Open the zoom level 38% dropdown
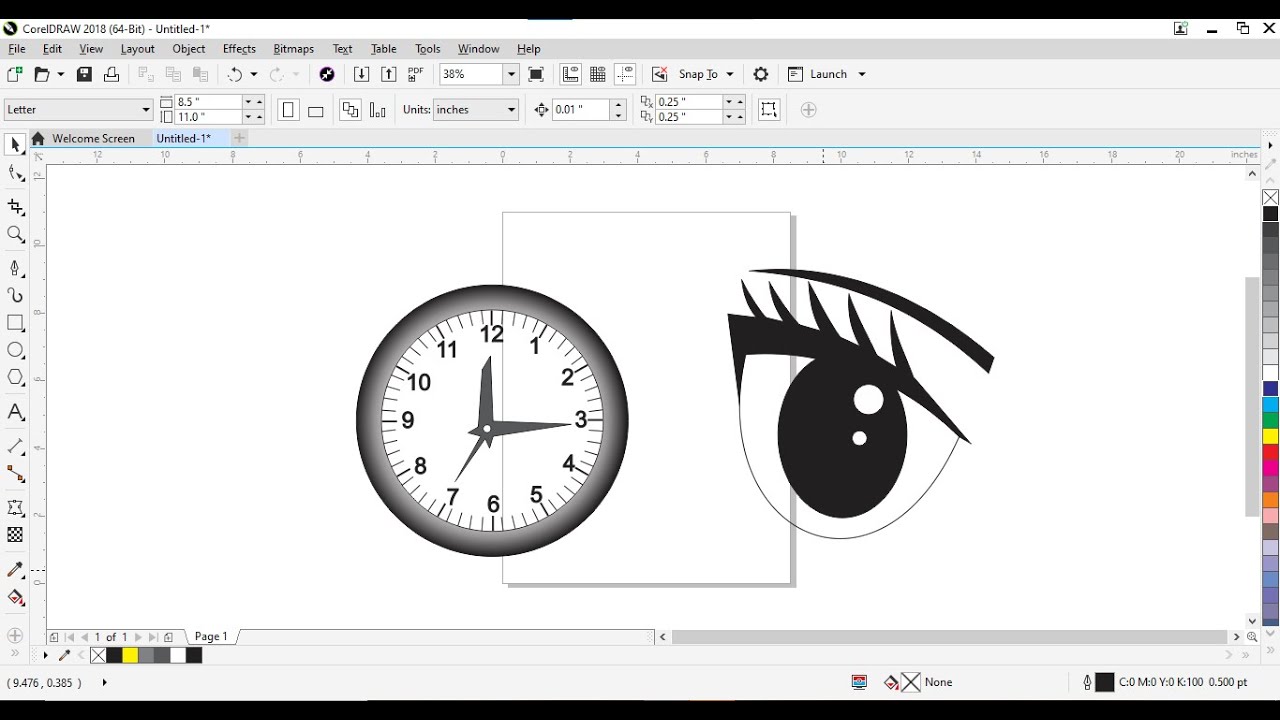This screenshot has width=1280, height=720. pos(511,74)
